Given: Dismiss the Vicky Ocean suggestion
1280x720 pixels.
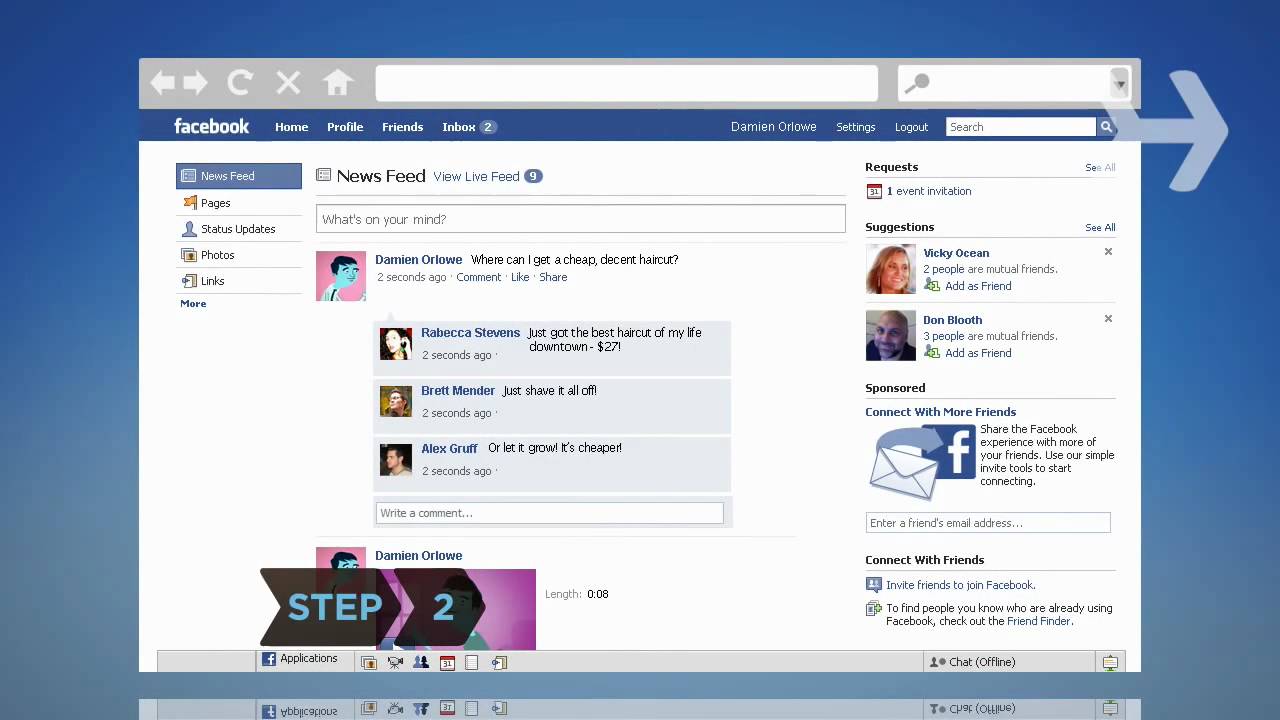Looking at the screenshot, I should [1108, 252].
